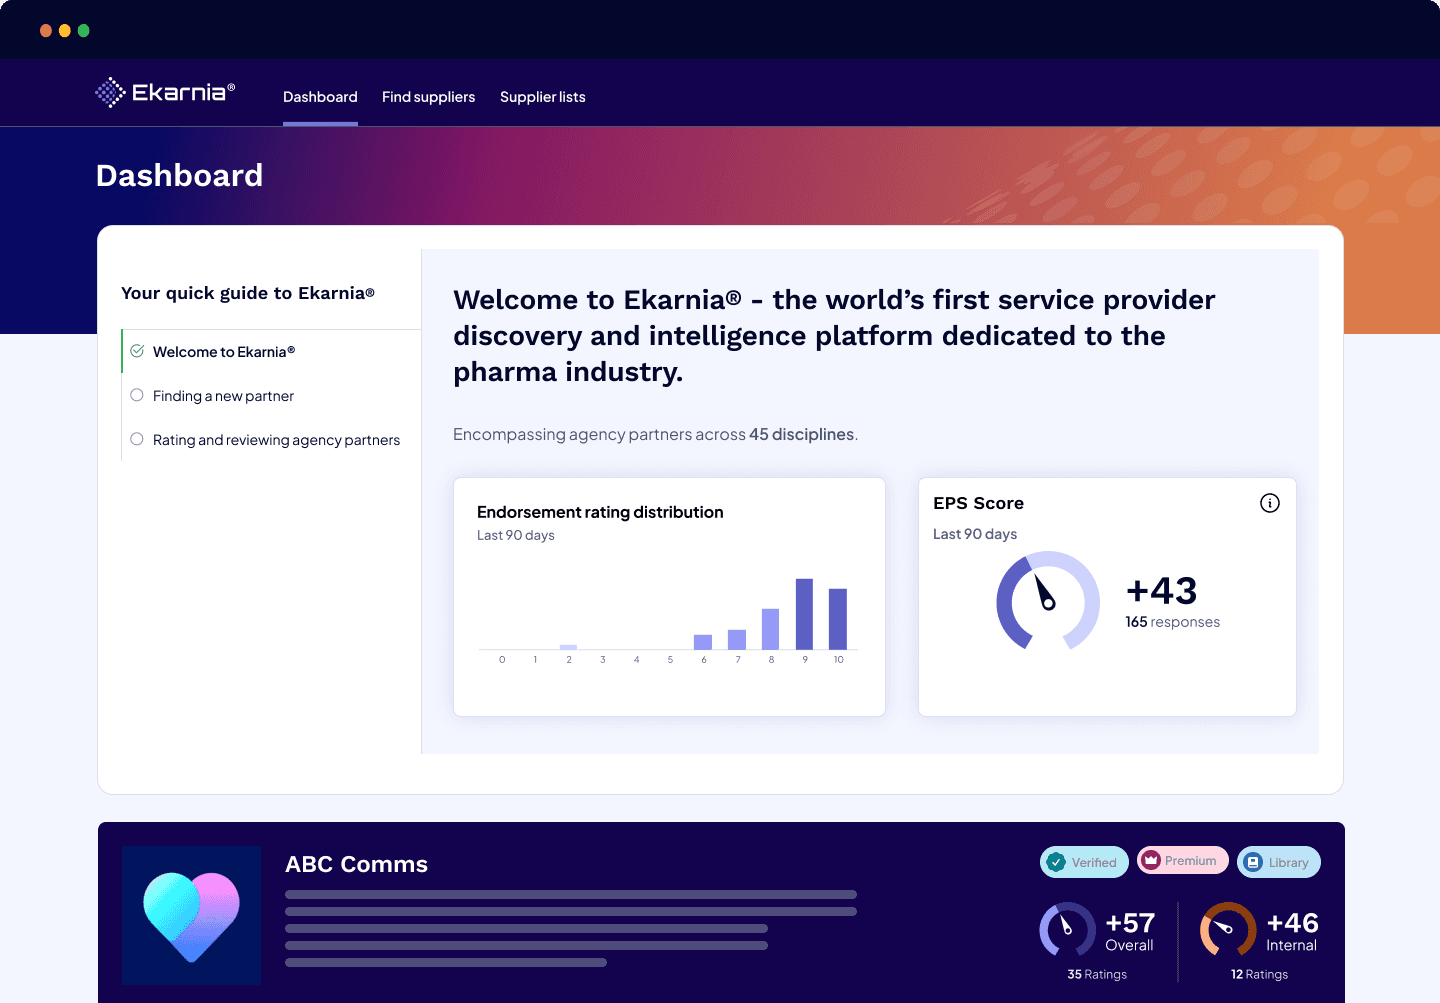Click the small bar for rating 2
Viewport: 1440px width, 1003px height.
click(x=568, y=647)
